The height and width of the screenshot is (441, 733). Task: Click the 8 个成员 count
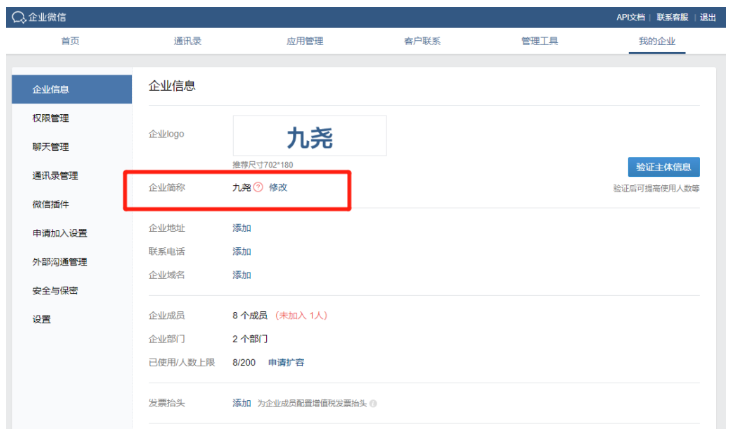(x=250, y=316)
